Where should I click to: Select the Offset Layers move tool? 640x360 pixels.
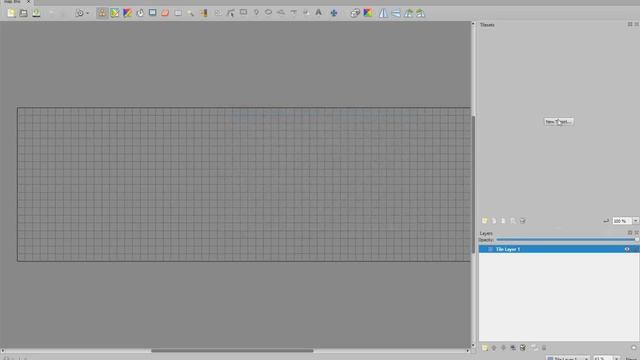point(334,13)
